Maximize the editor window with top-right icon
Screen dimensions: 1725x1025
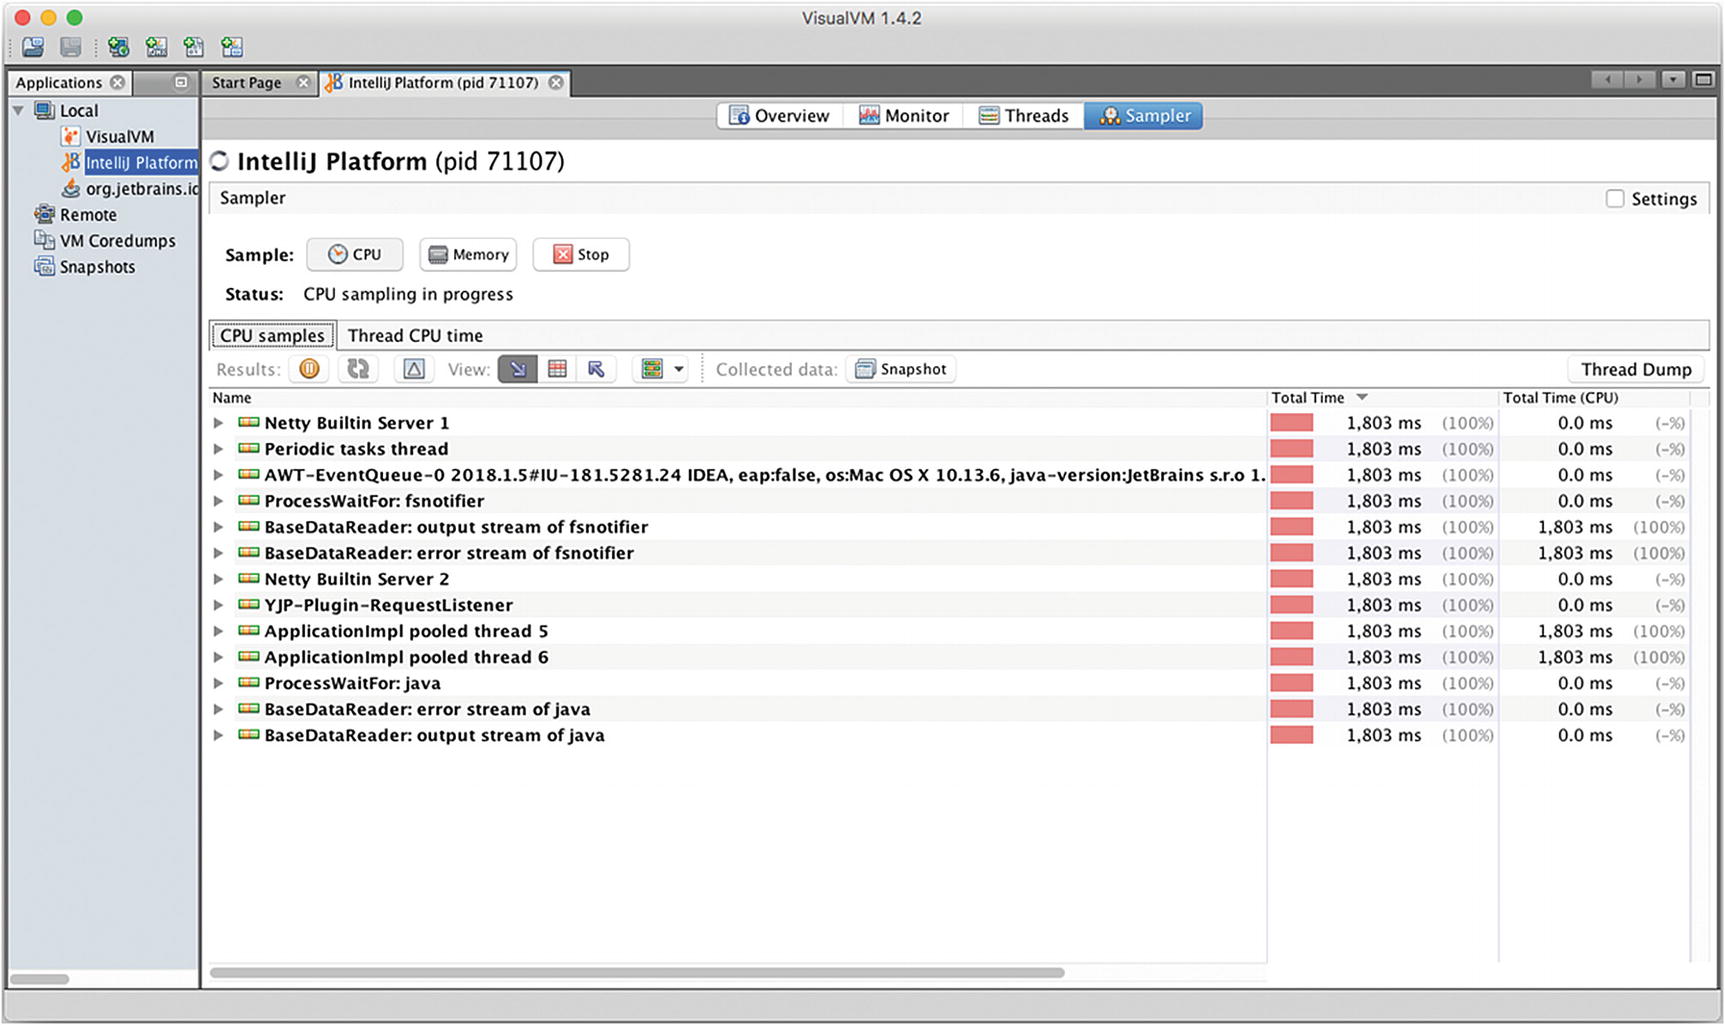pyautogui.click(x=1703, y=79)
